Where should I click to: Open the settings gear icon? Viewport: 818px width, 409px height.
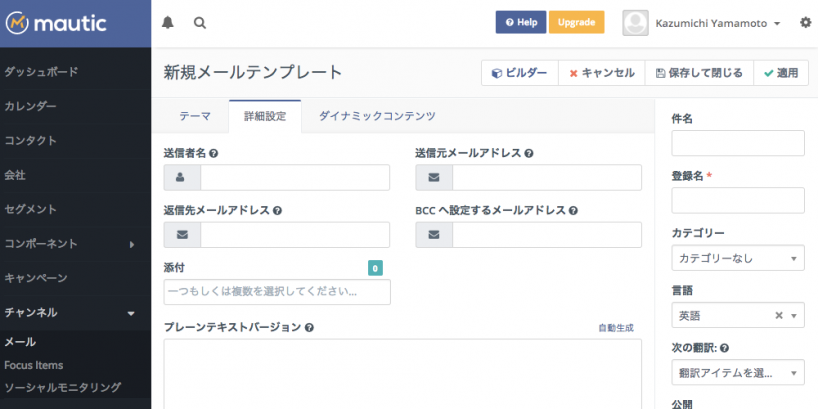(x=805, y=22)
